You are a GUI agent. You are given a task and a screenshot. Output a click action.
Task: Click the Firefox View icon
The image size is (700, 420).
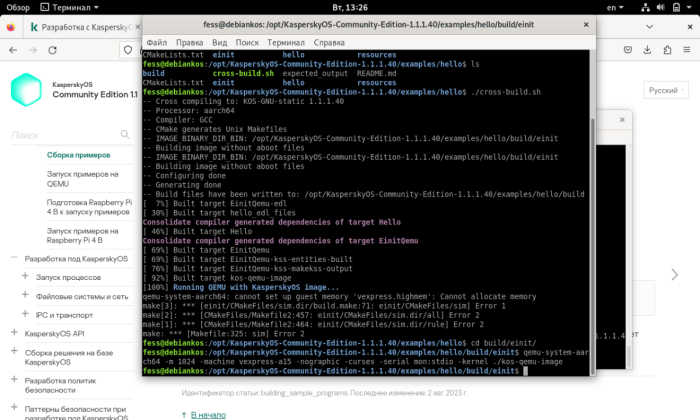[x=11, y=27]
